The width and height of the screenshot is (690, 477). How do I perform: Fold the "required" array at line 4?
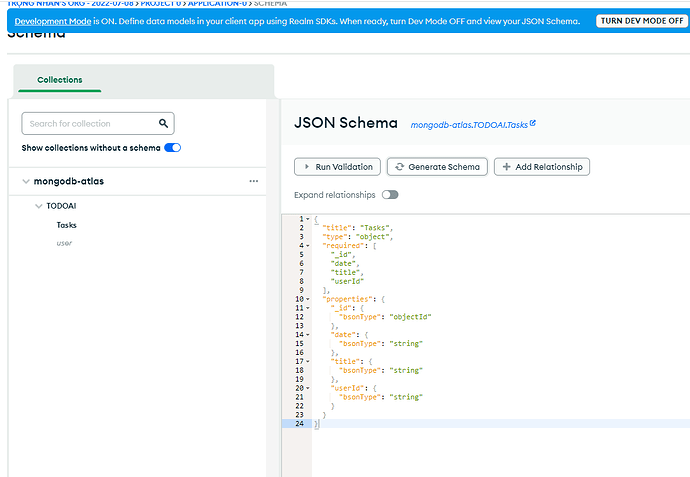tap(308, 245)
